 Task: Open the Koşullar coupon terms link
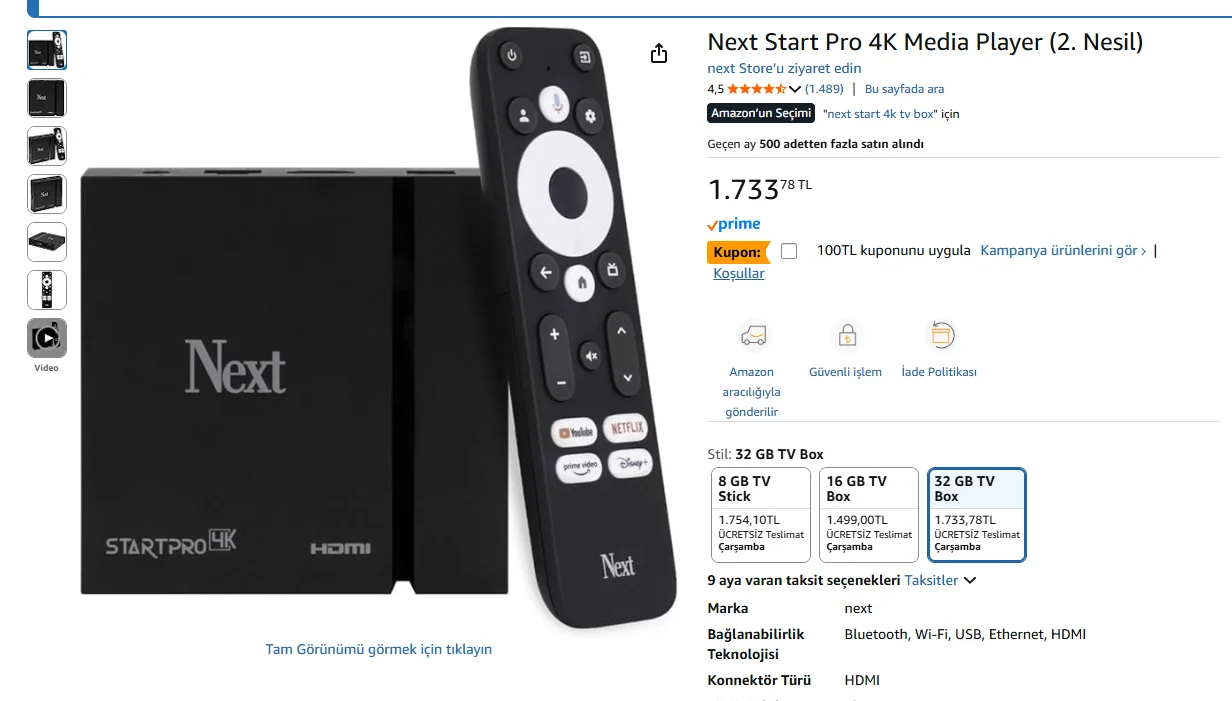coord(739,273)
